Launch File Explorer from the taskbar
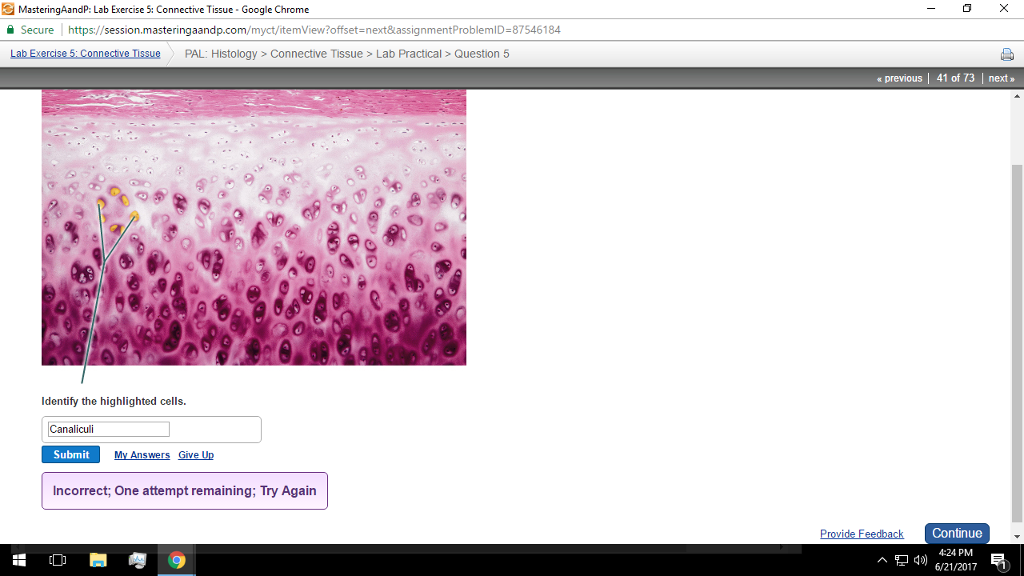Screen dimensions: 1024x576 click(x=97, y=561)
